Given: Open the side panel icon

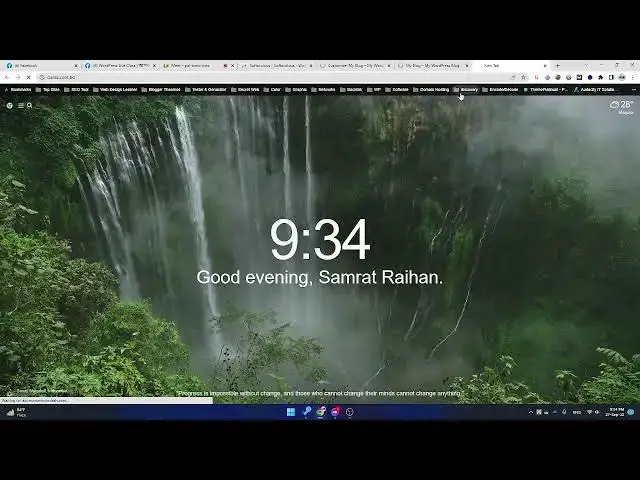Looking at the screenshot, I should (x=611, y=77).
